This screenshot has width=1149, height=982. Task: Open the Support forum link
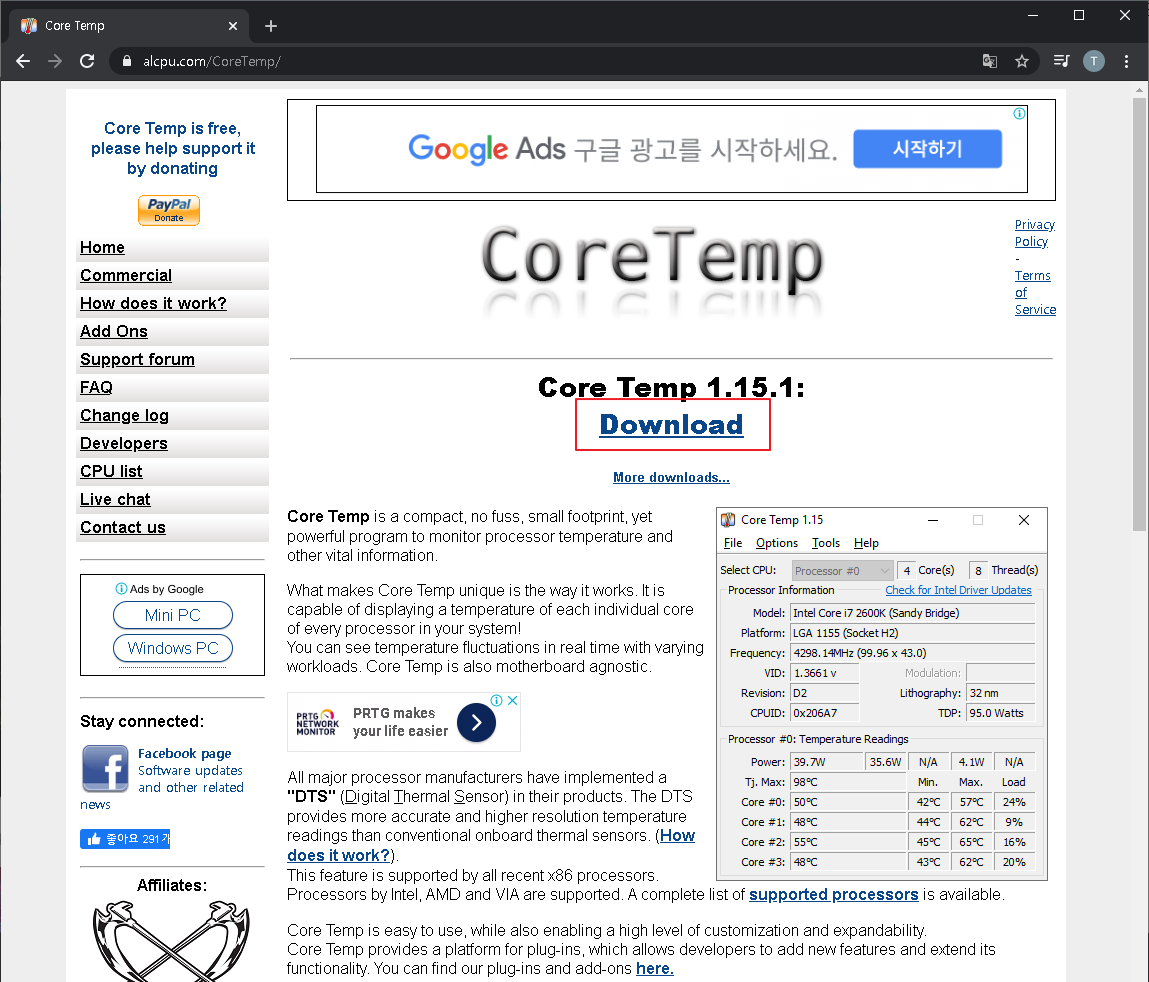coord(137,359)
